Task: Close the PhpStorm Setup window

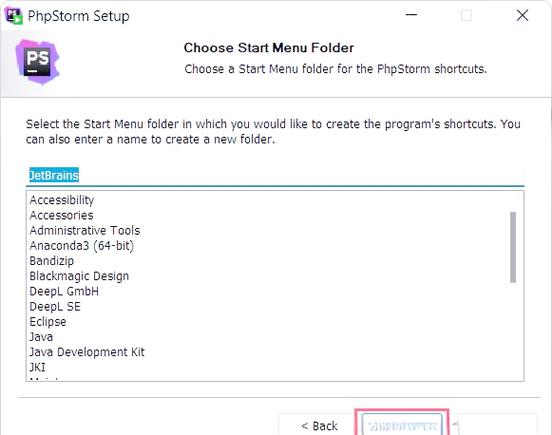Action: point(522,15)
